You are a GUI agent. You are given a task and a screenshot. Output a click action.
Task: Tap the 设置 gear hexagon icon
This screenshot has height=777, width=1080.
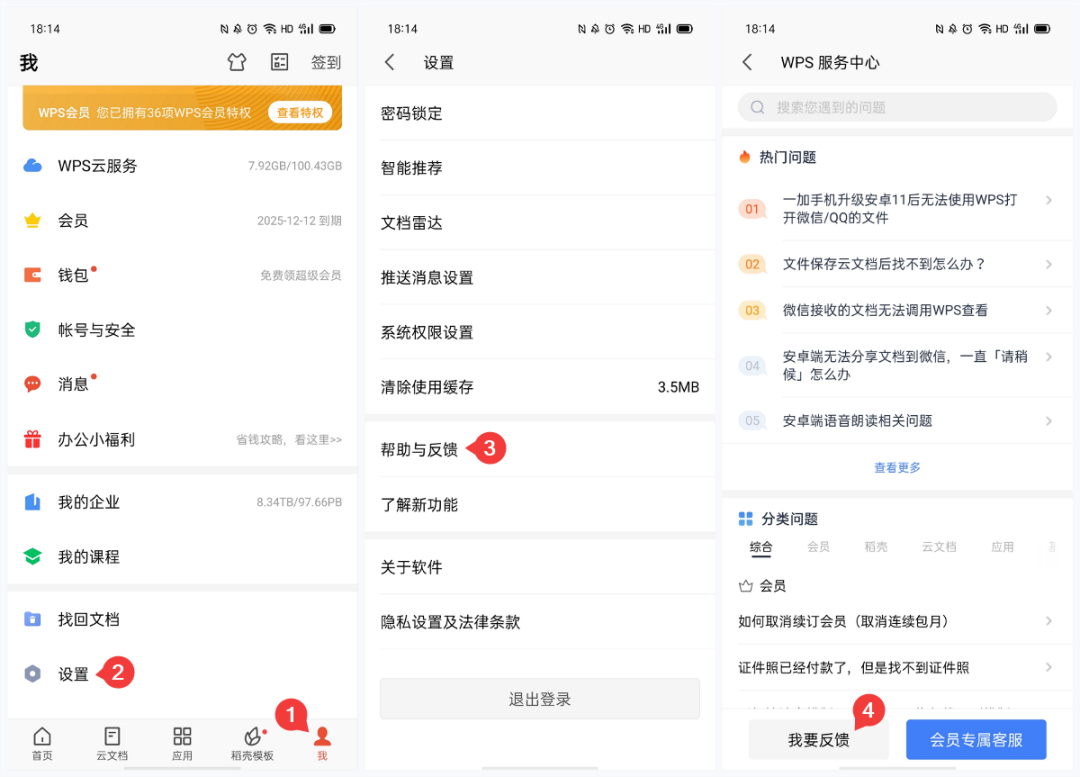pyautogui.click(x=32, y=674)
